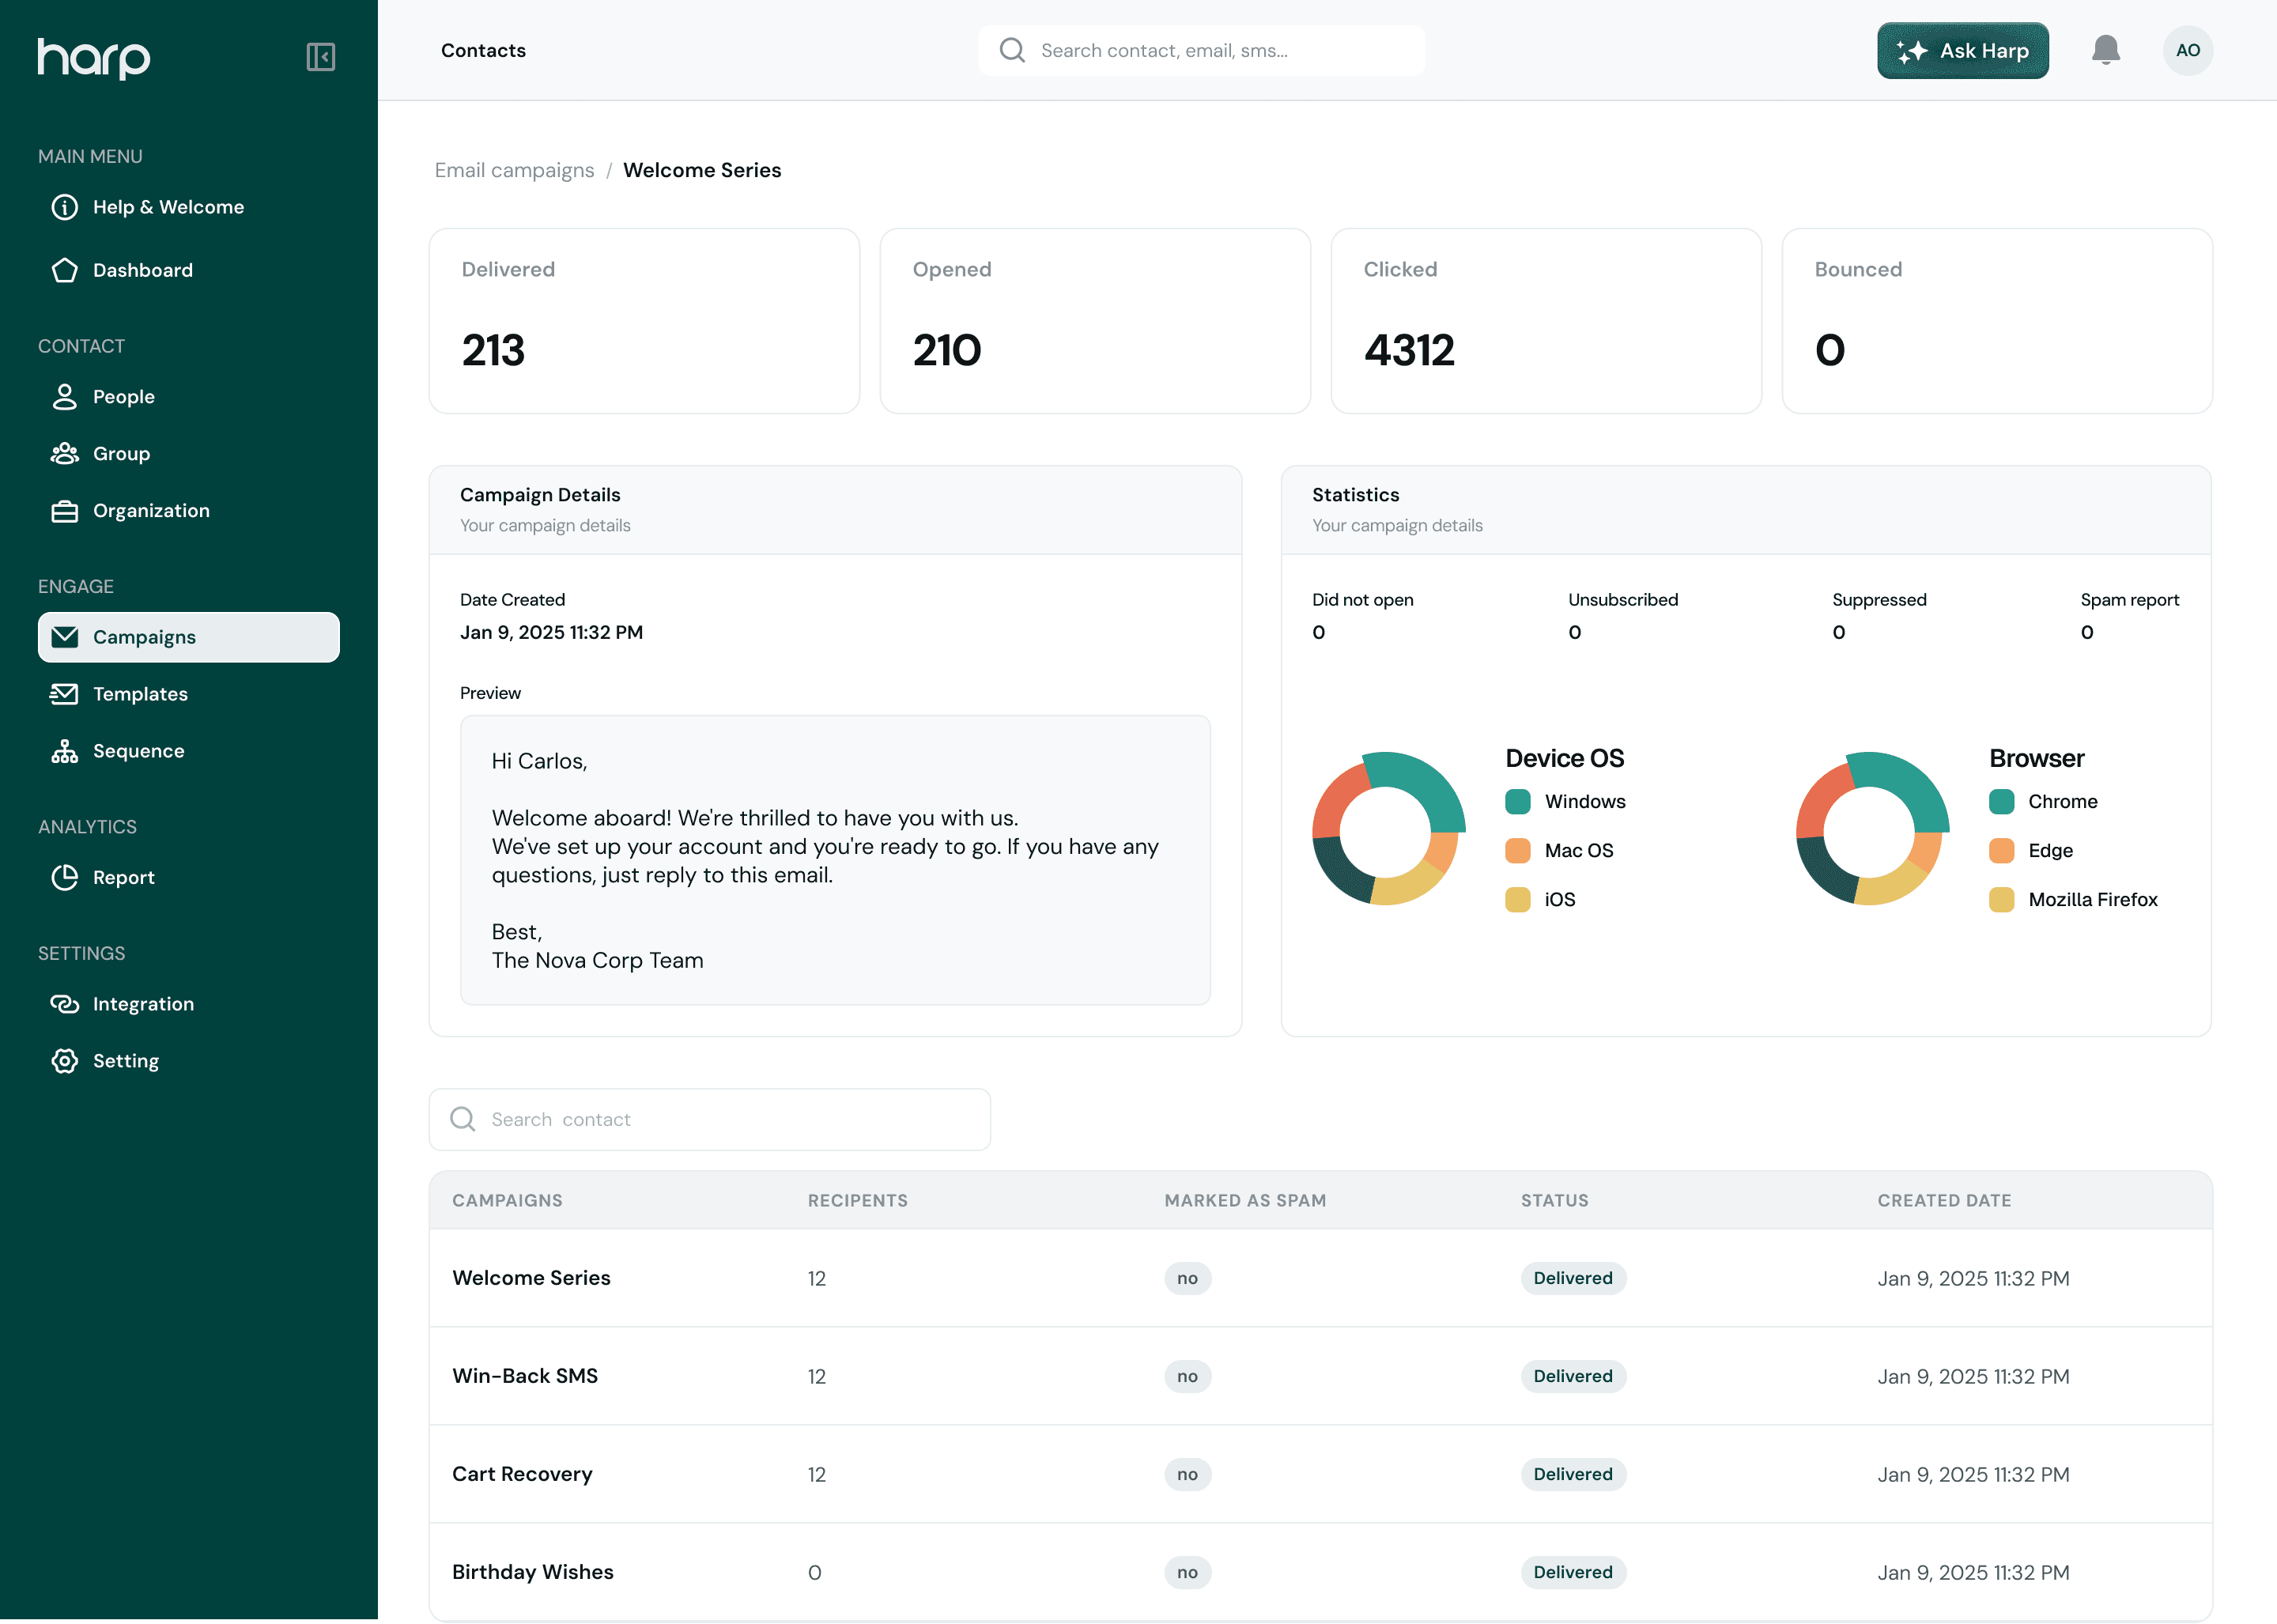Open Sequence in the sidebar
Viewport: 2277px width, 1624px height.
click(189, 751)
